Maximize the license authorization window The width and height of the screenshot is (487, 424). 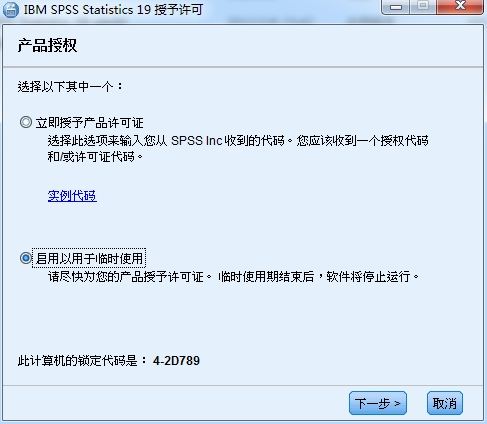(x=423, y=7)
